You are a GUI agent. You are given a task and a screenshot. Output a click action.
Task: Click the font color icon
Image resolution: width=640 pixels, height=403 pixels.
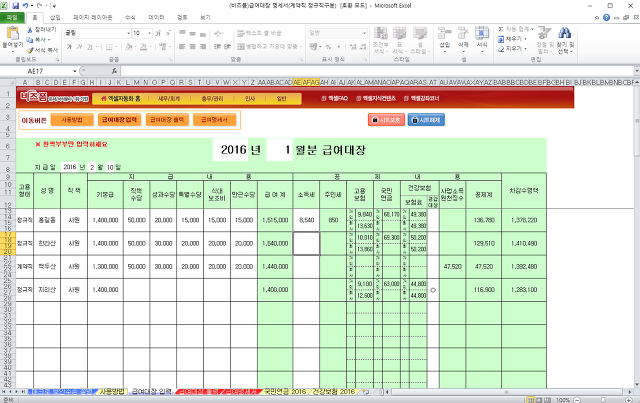click(143, 47)
